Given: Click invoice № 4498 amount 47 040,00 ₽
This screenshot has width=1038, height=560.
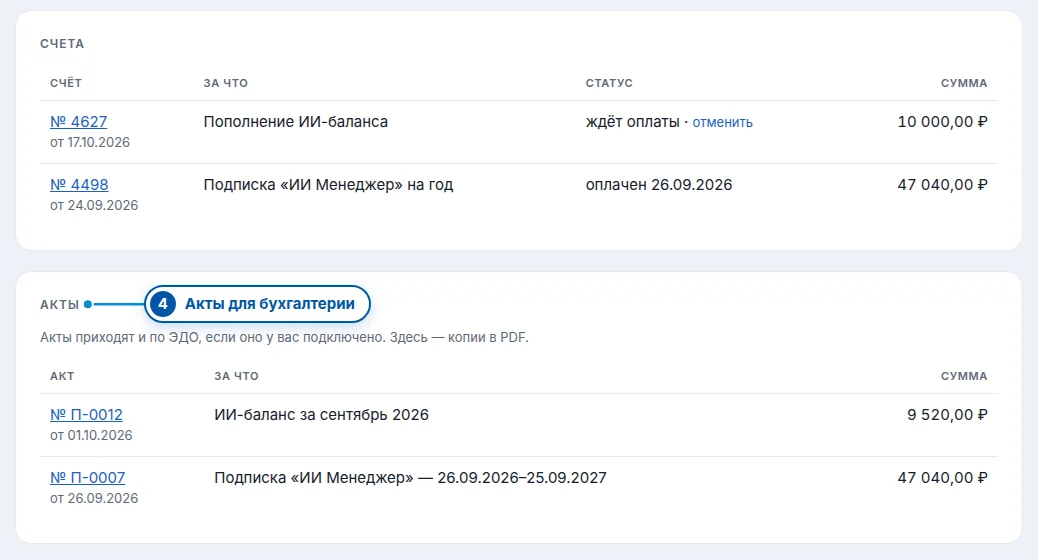Looking at the screenshot, I should pos(942,185).
